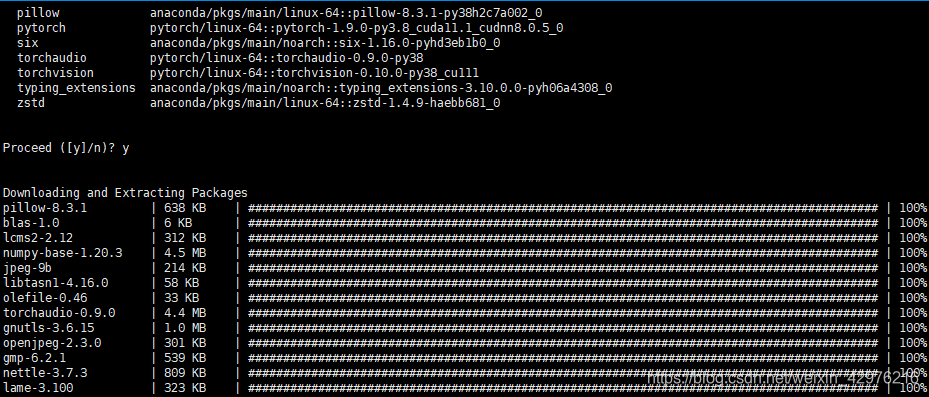Select the '539 KB' size for gmp
Viewport: 929px width, 397px height.
click(185, 358)
